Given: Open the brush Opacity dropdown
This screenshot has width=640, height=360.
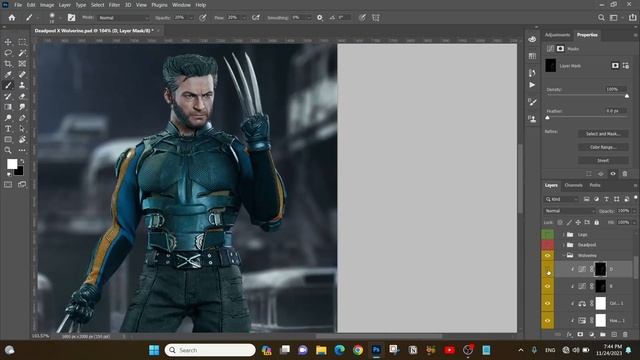Looking at the screenshot, I should click(191, 18).
